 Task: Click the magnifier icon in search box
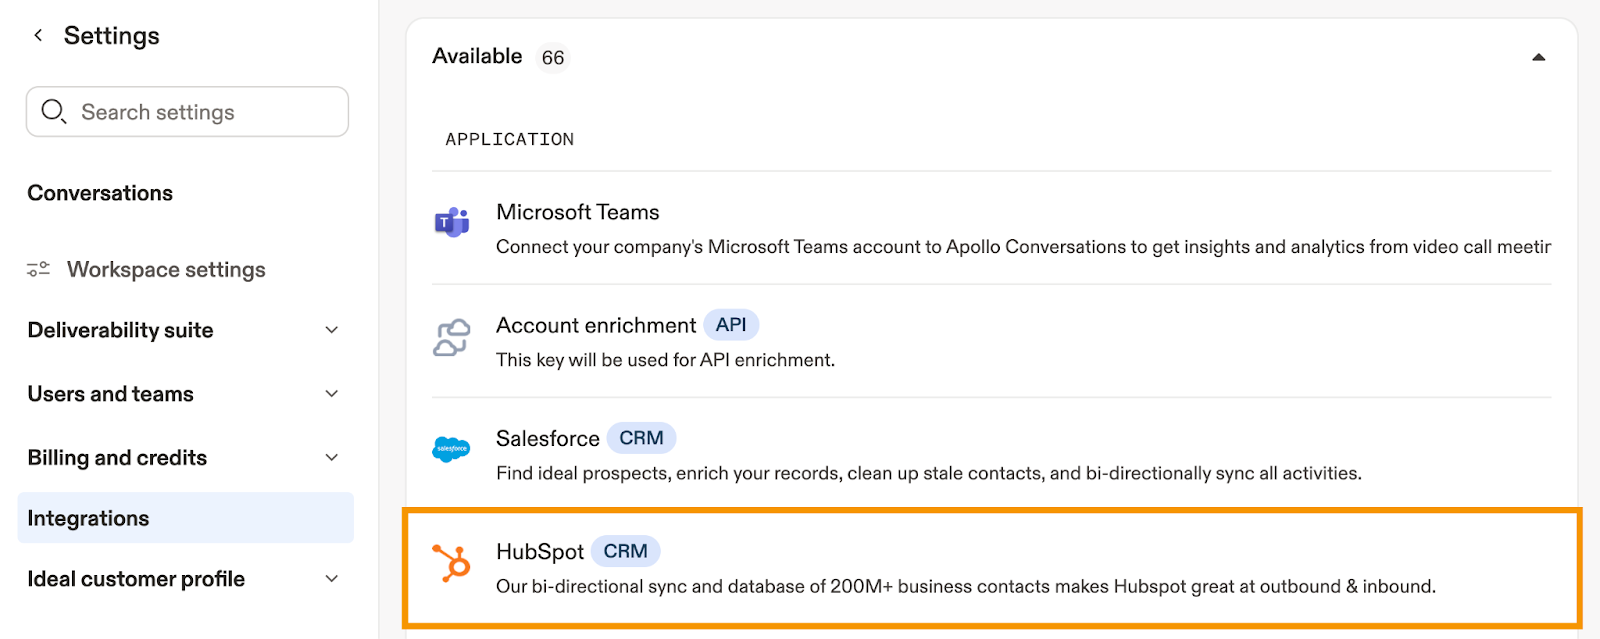[x=53, y=111]
